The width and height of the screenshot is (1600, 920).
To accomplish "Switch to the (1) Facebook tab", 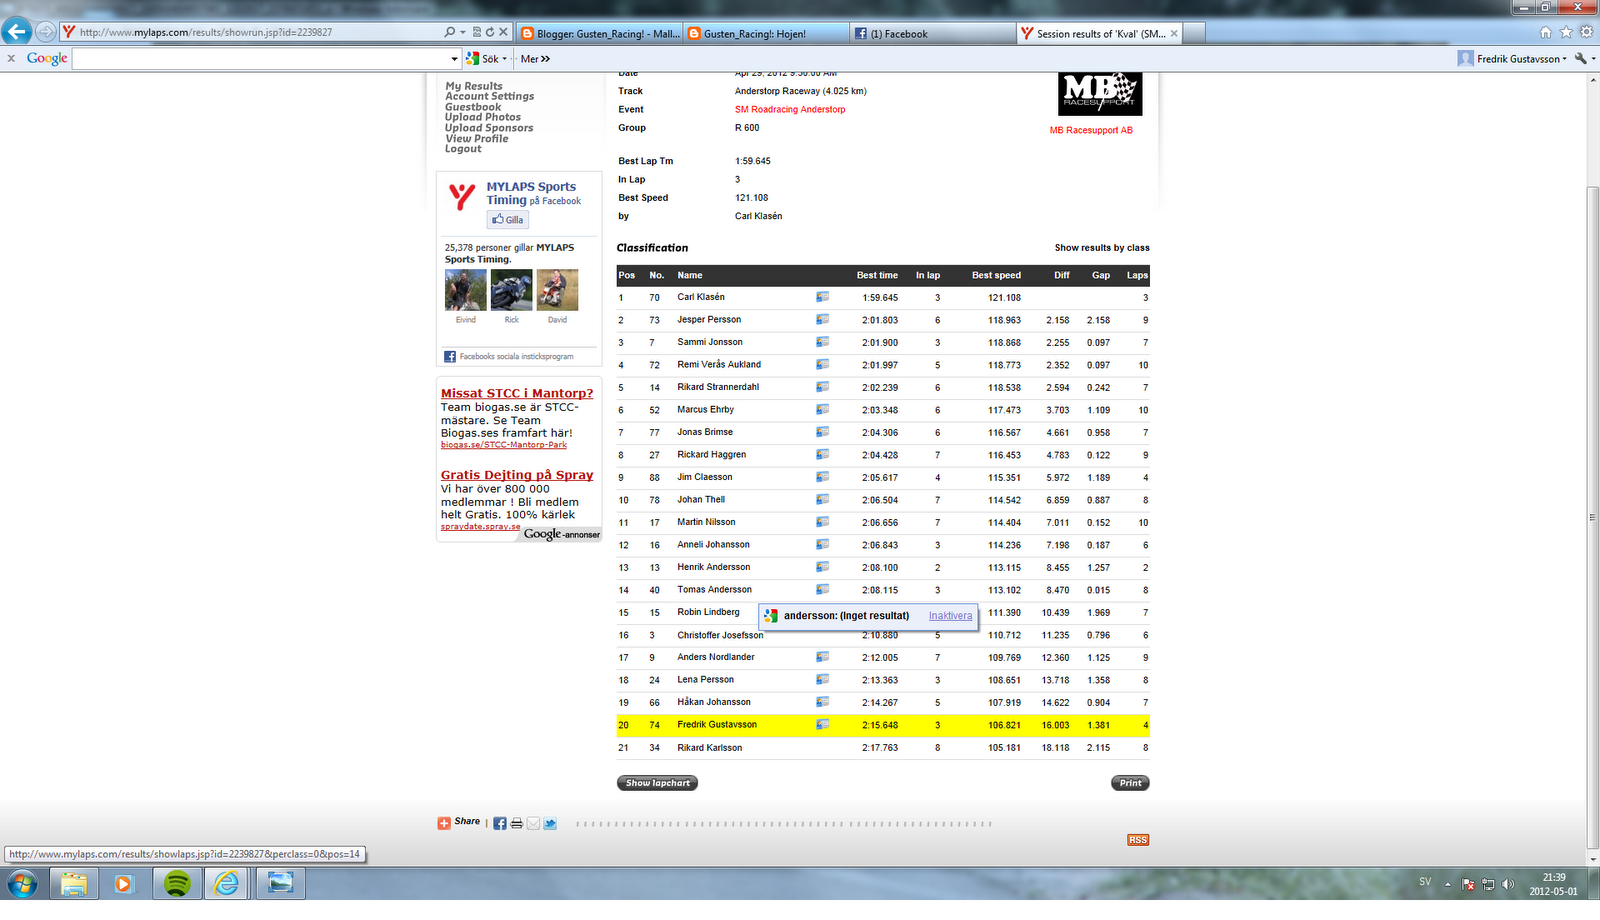I will (x=933, y=33).
